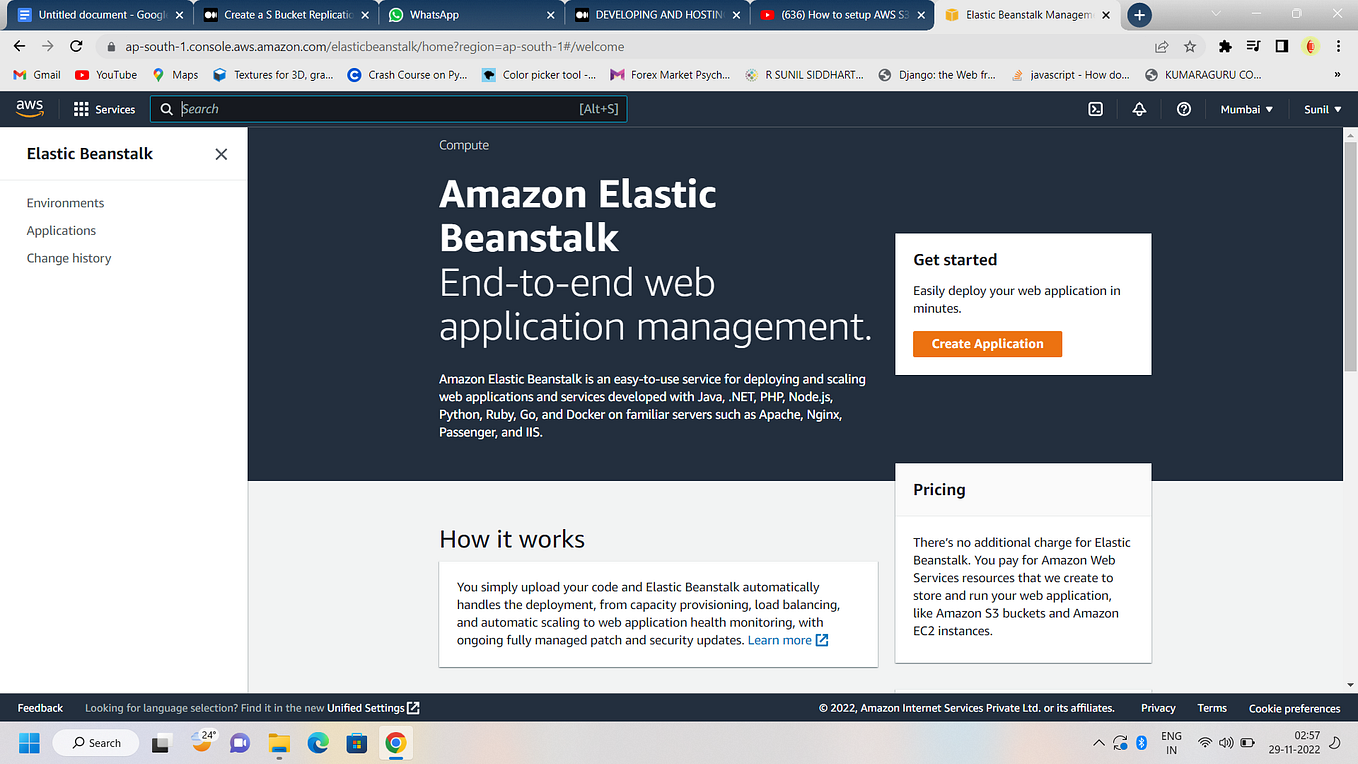Click the Bluetooth icon in the system tray
This screenshot has width=1358, height=764.
click(1142, 742)
